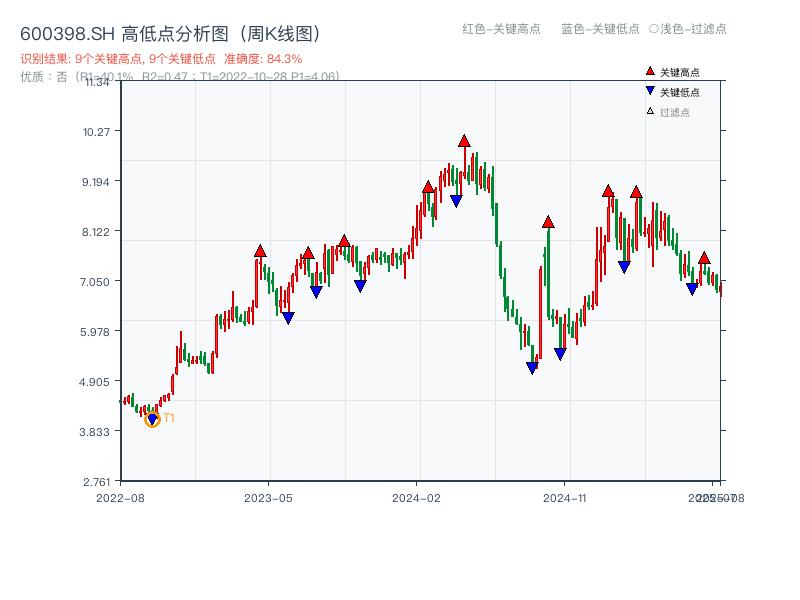Click the rightmost red high marker
The height and width of the screenshot is (600, 800).
point(704,258)
